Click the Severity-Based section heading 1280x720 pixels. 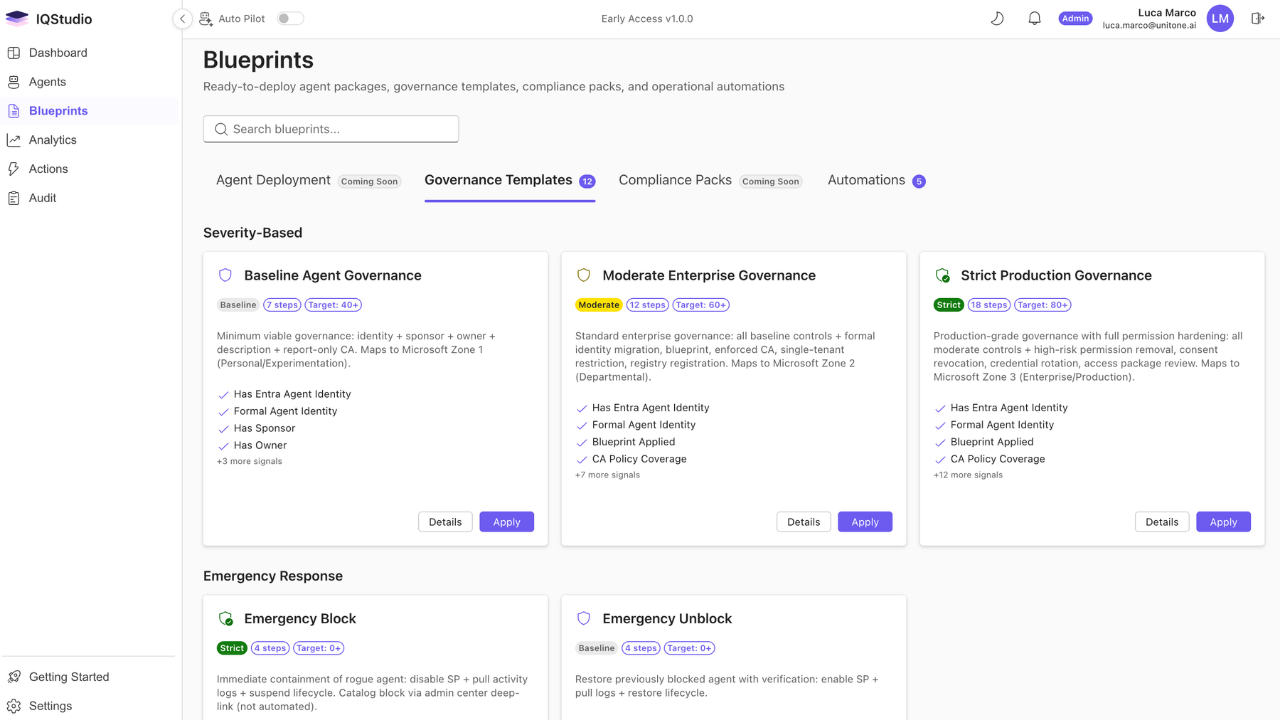(252, 233)
